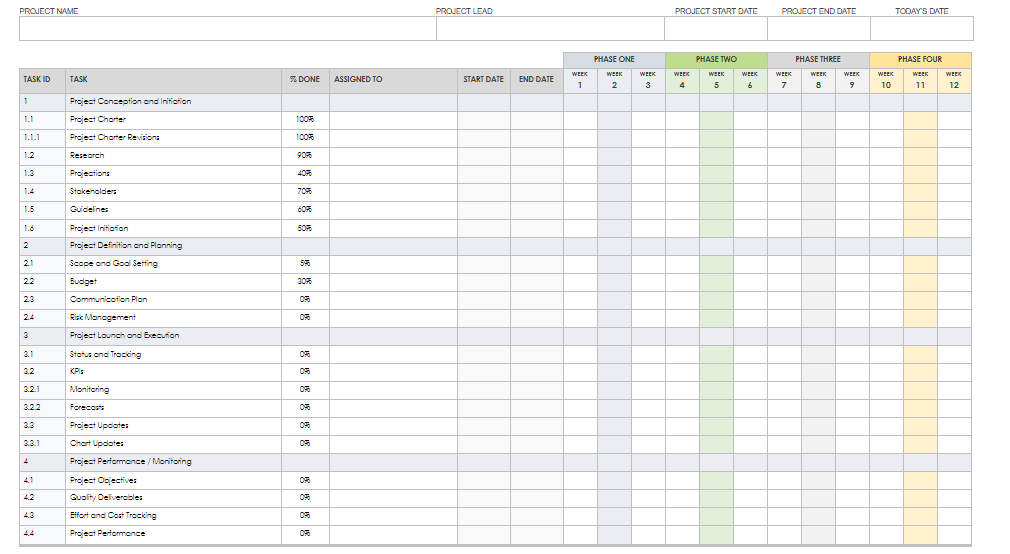Select the 40% done cell for Projections
The width and height of the screenshot is (1010, 554).
coord(305,174)
